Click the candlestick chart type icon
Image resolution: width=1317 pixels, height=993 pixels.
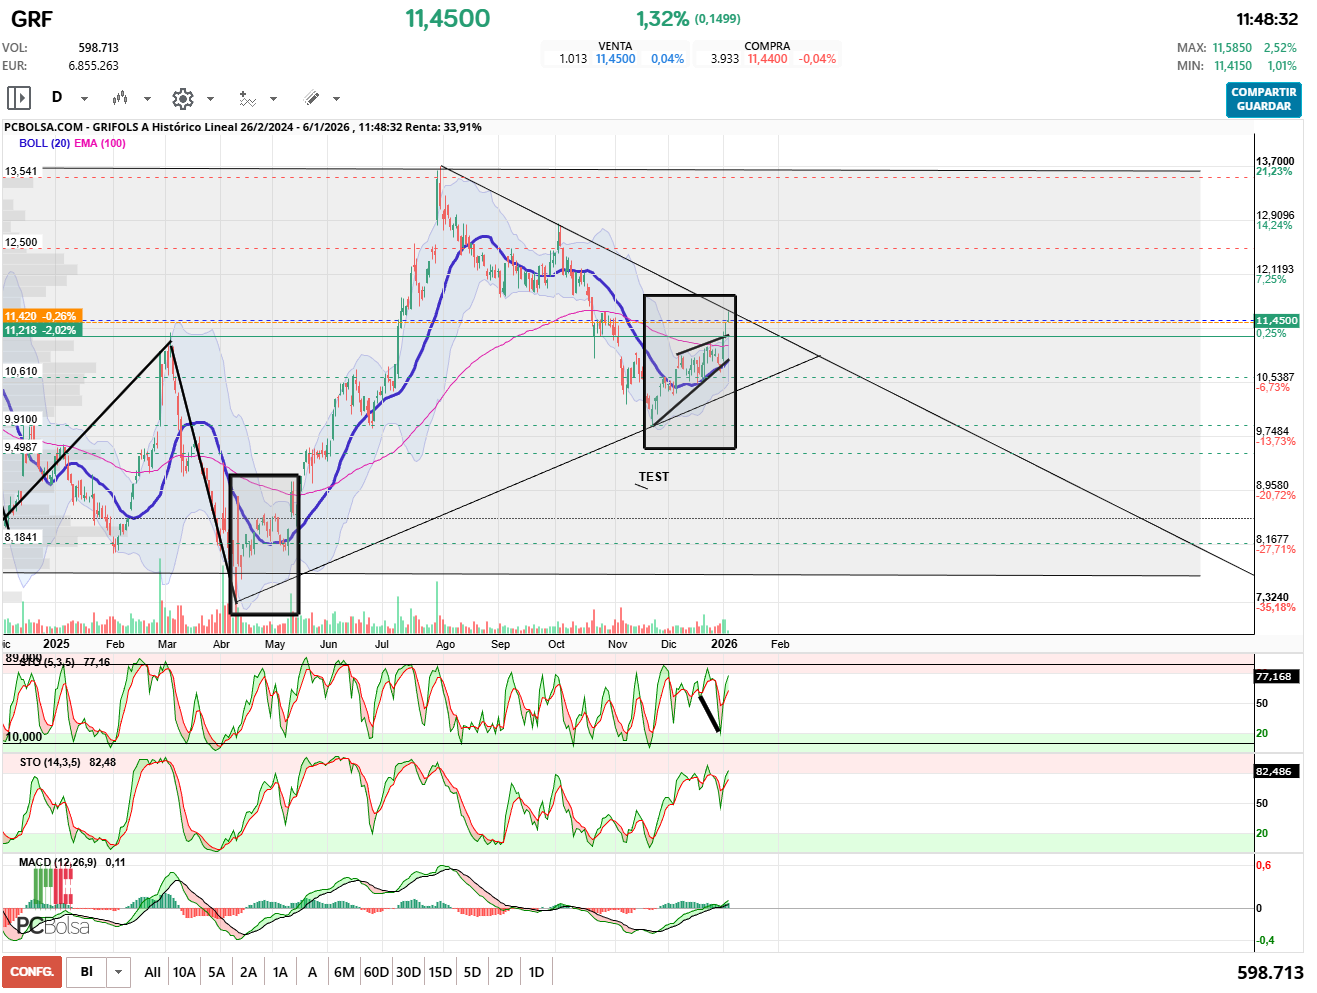[120, 98]
